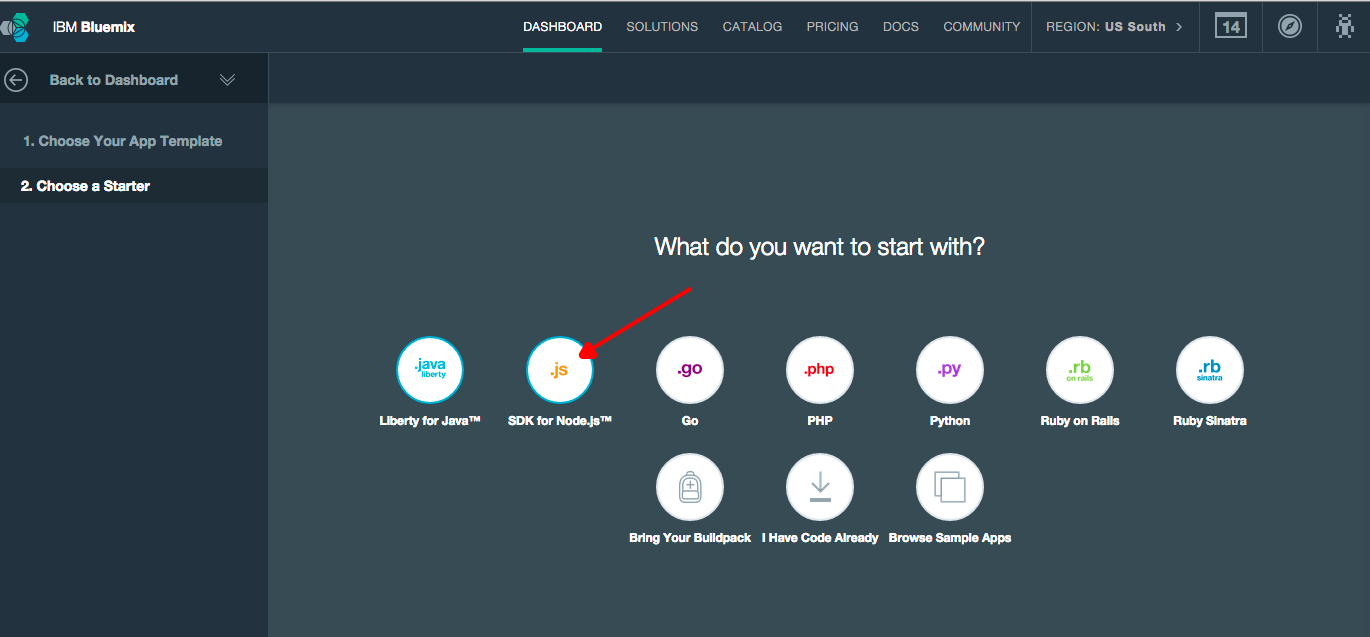The width and height of the screenshot is (1370, 637).
Task: Click the IBM Bluemix hexagon logo
Action: pos(15,27)
